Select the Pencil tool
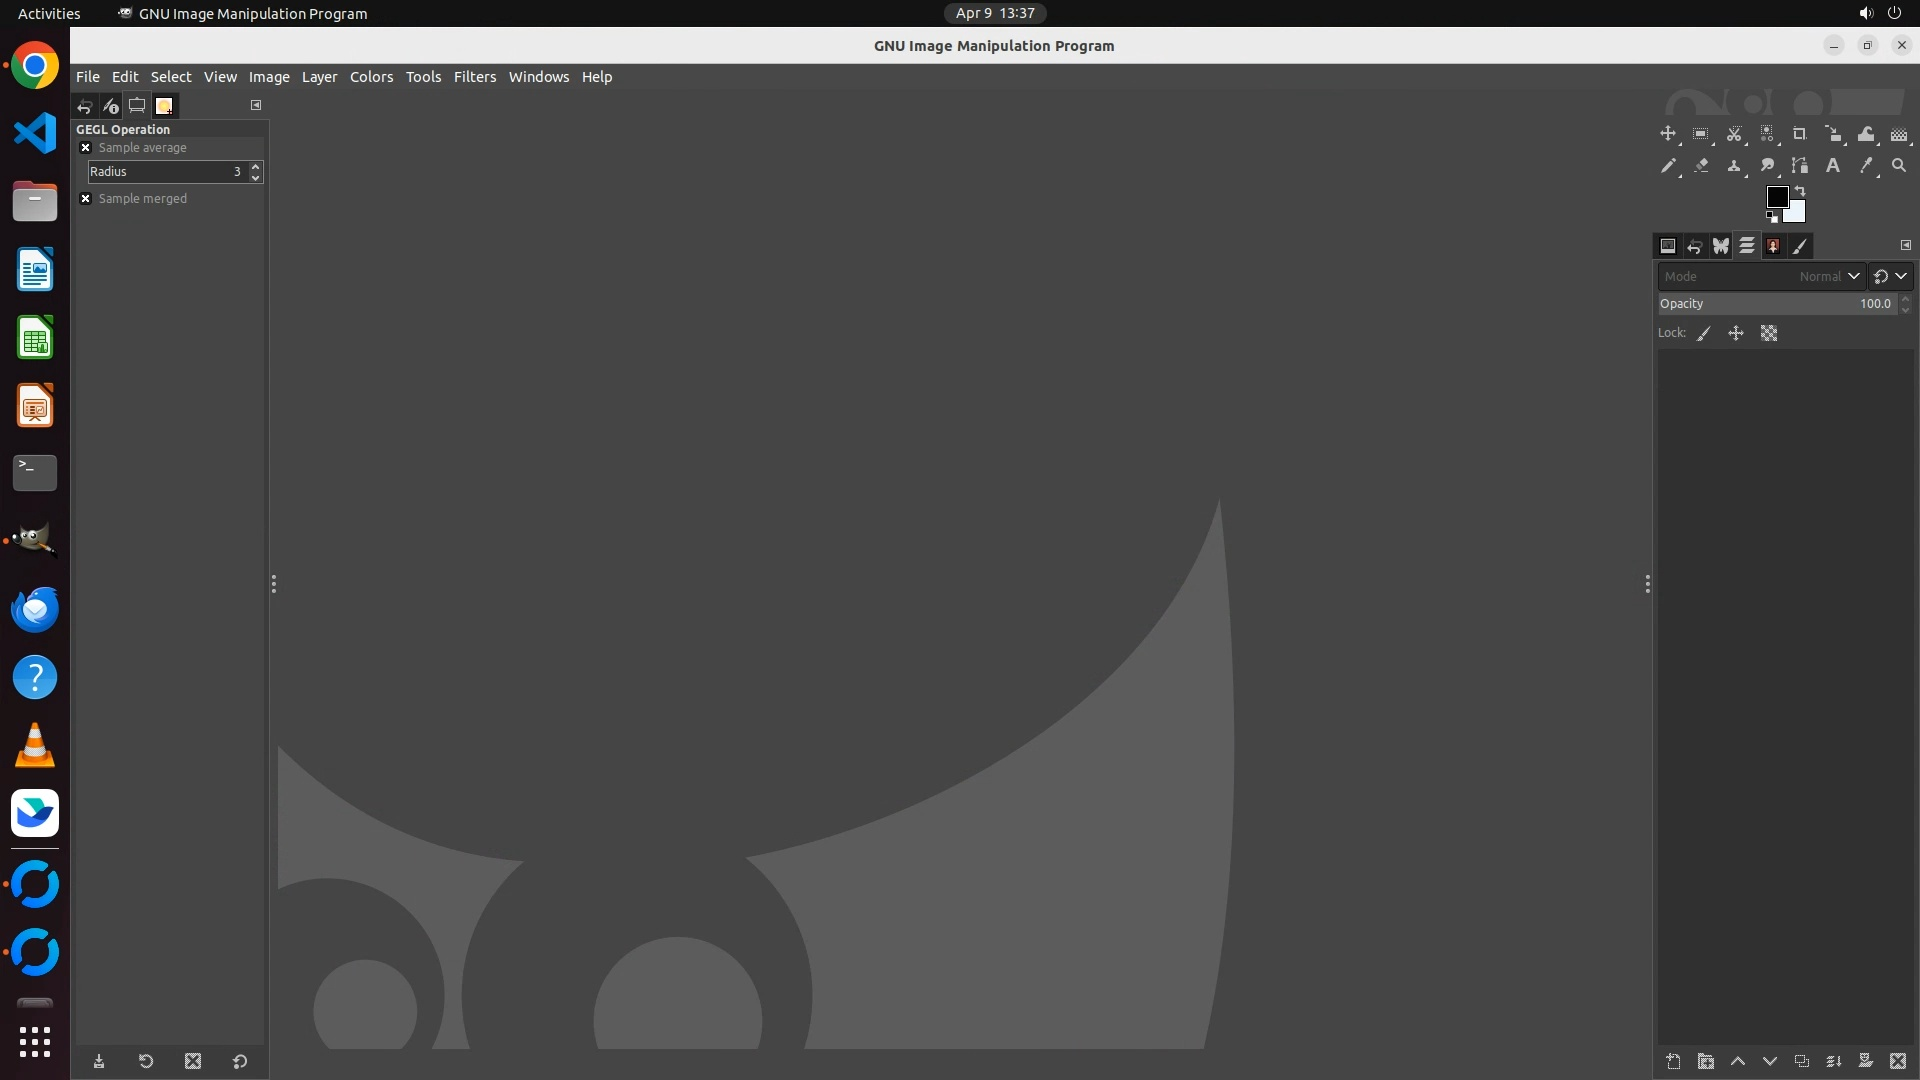Image resolution: width=1920 pixels, height=1080 pixels. 1668,166
